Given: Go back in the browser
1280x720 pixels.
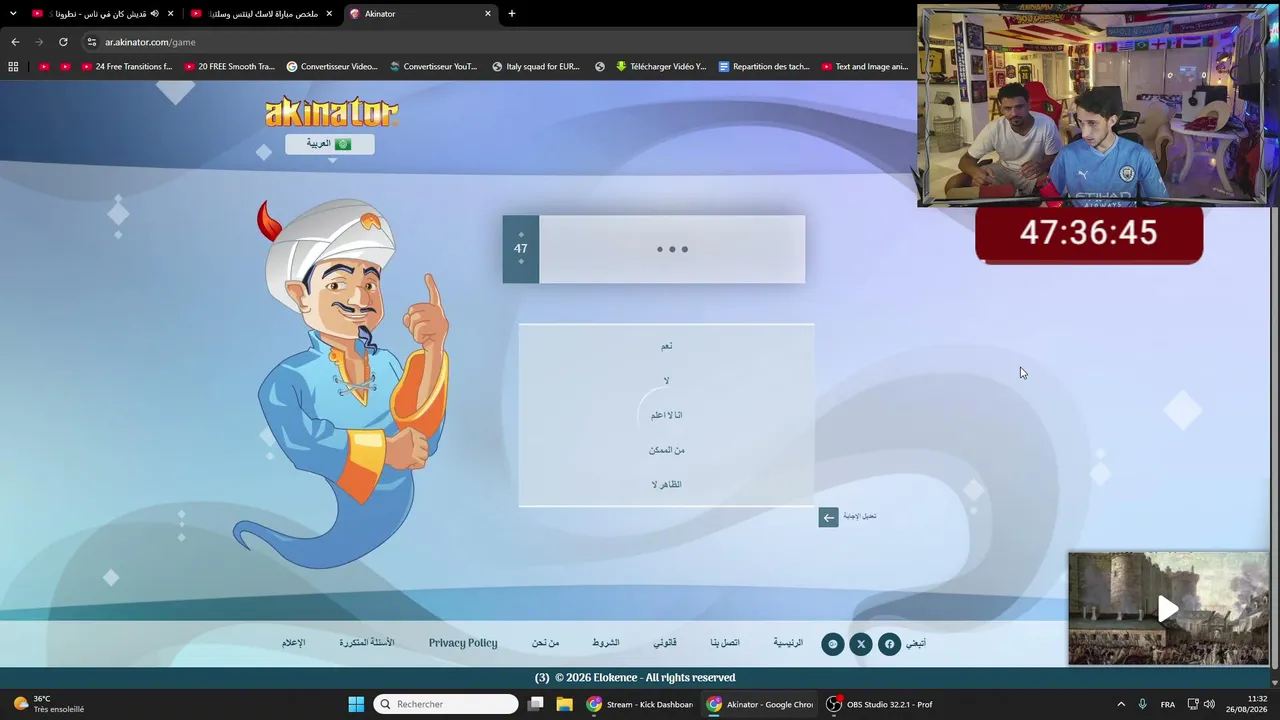Looking at the screenshot, I should pos(15,42).
